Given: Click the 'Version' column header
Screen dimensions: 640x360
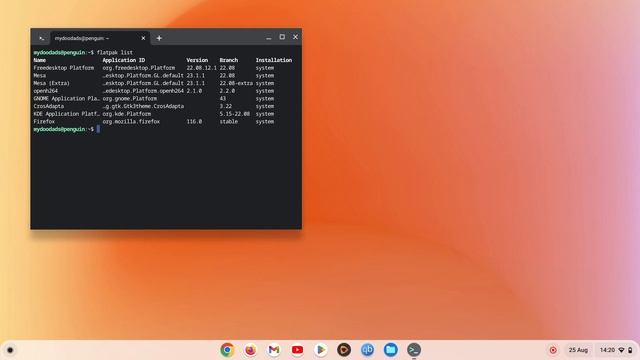Looking at the screenshot, I should [197, 60].
